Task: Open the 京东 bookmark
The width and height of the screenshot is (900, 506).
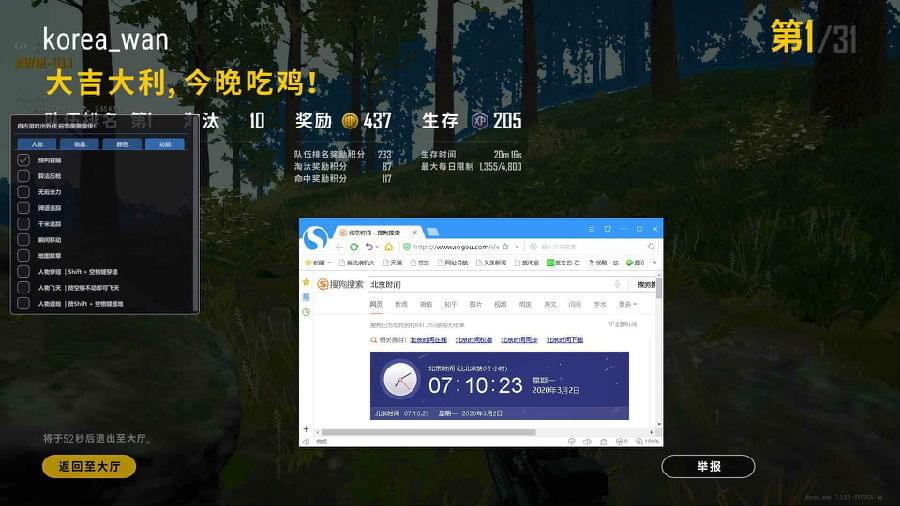Action: 420,262
